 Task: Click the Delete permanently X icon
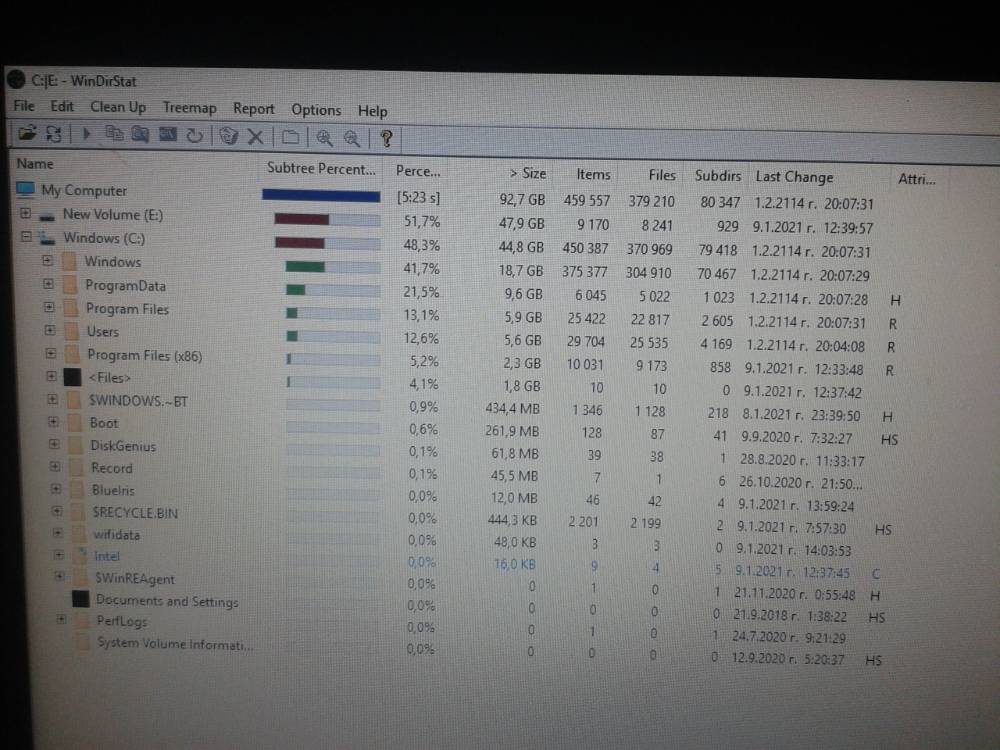click(x=255, y=136)
